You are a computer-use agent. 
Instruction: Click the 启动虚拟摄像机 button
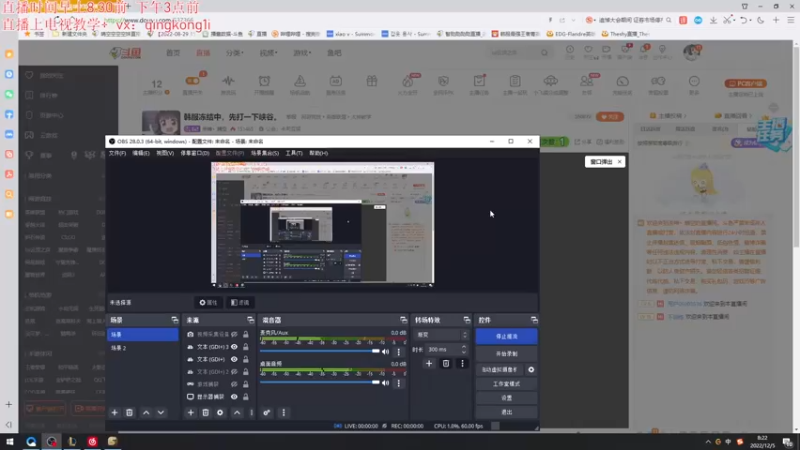coord(499,369)
